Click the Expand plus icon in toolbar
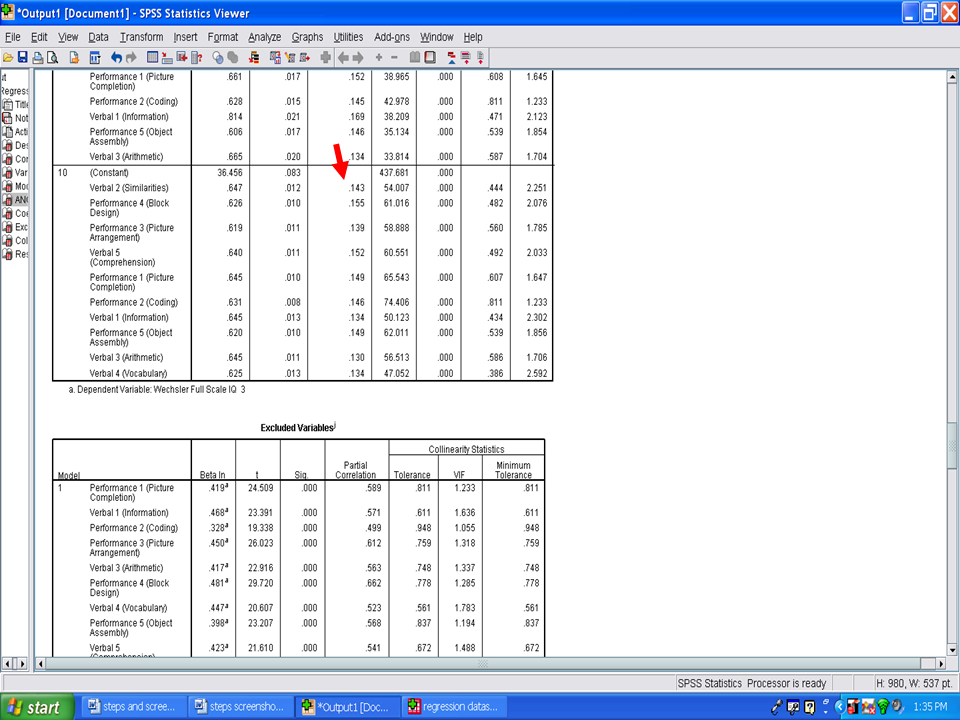960x720 pixels. (x=378, y=58)
